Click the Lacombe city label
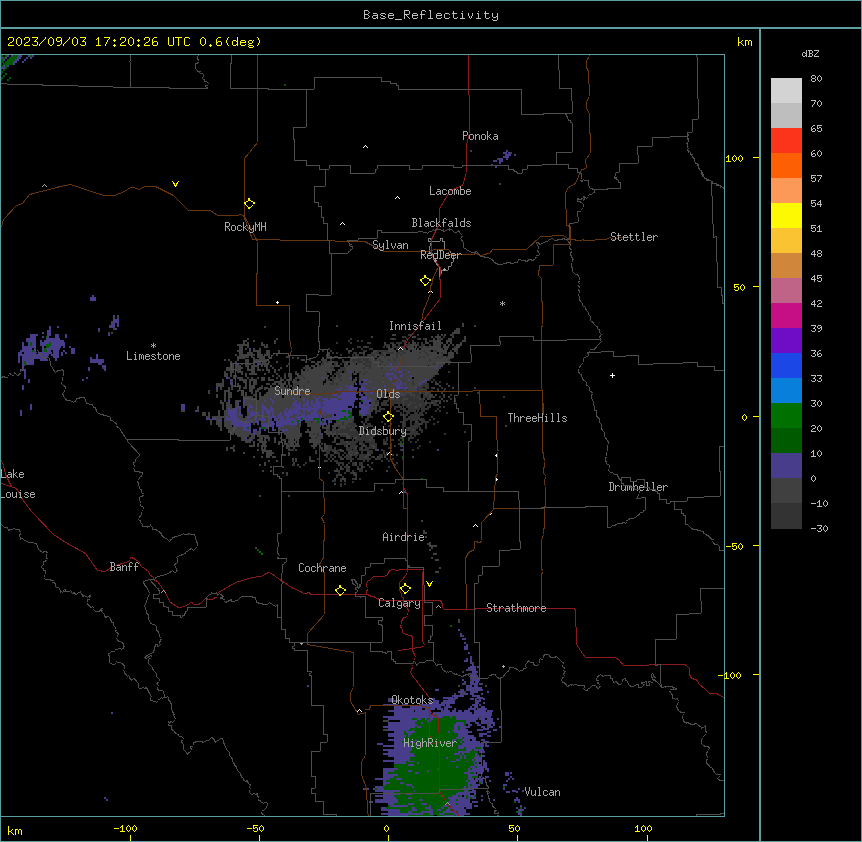This screenshot has height=842, width=862. click(x=450, y=191)
